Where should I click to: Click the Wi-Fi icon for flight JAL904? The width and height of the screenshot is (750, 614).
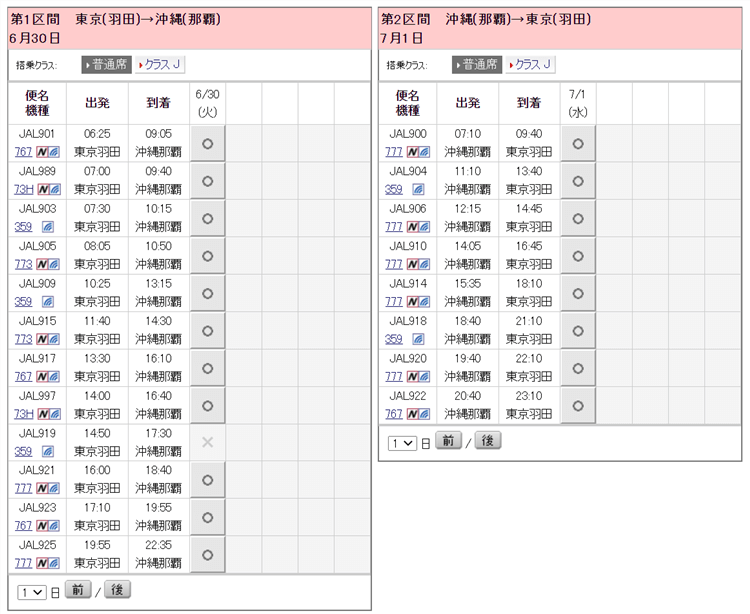[x=418, y=189]
